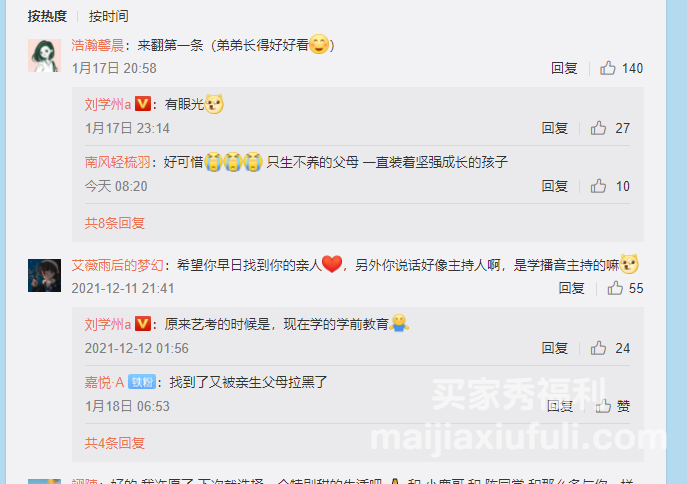Reply to 刘学州a's 2021-12-12 comment

tap(555, 348)
